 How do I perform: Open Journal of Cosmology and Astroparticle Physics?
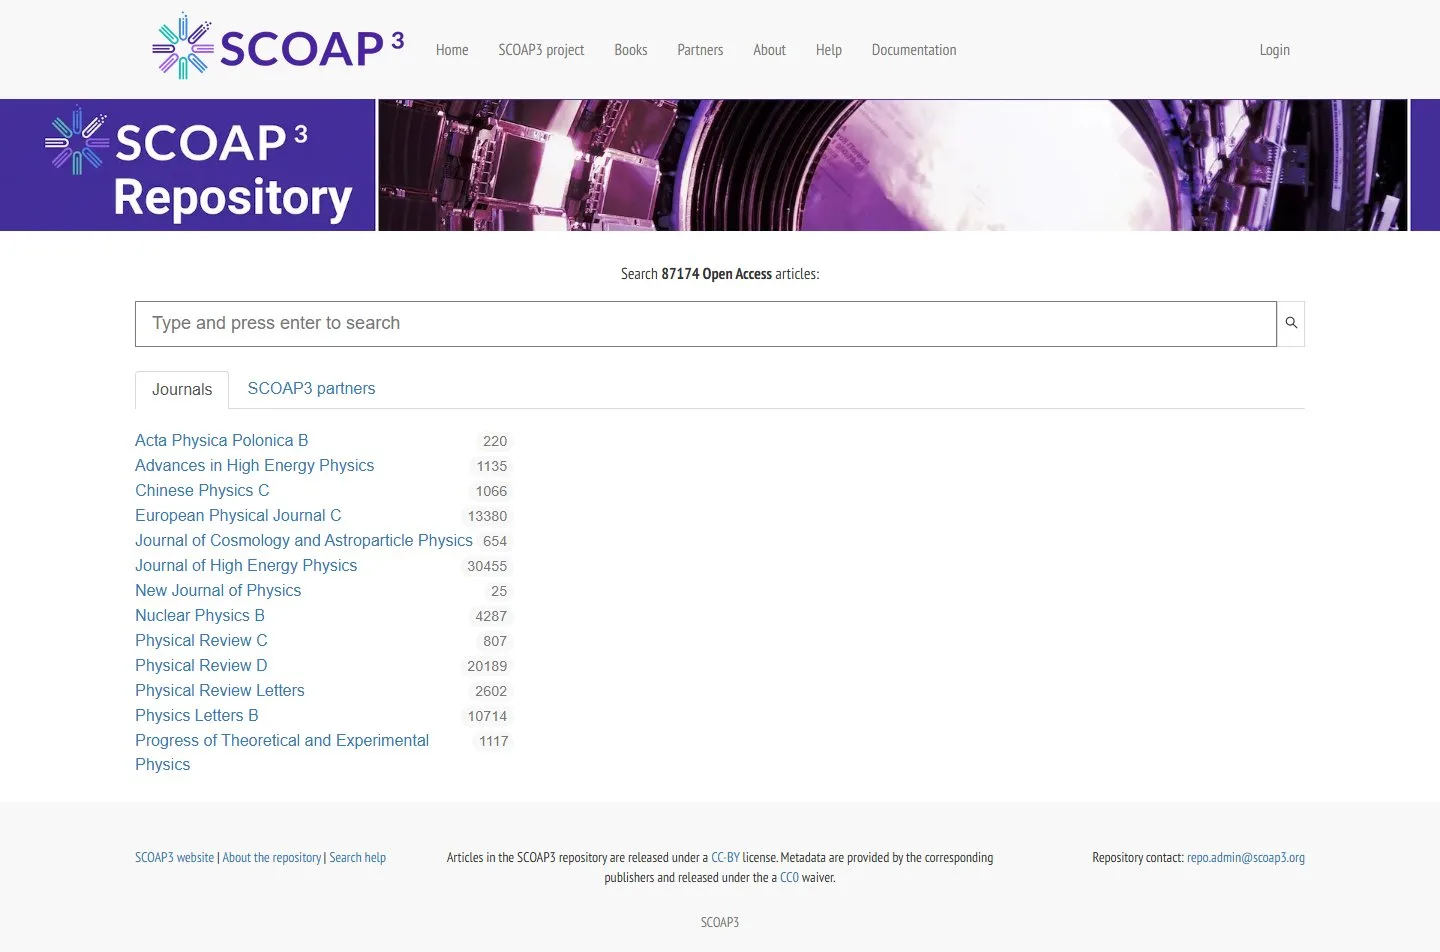tap(304, 541)
